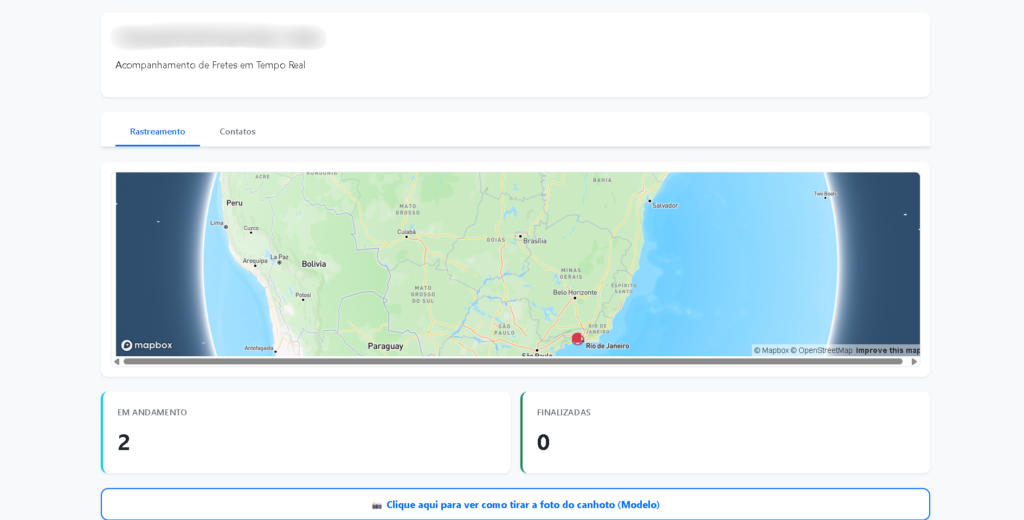Click the right scroll arrow under map

click(914, 362)
